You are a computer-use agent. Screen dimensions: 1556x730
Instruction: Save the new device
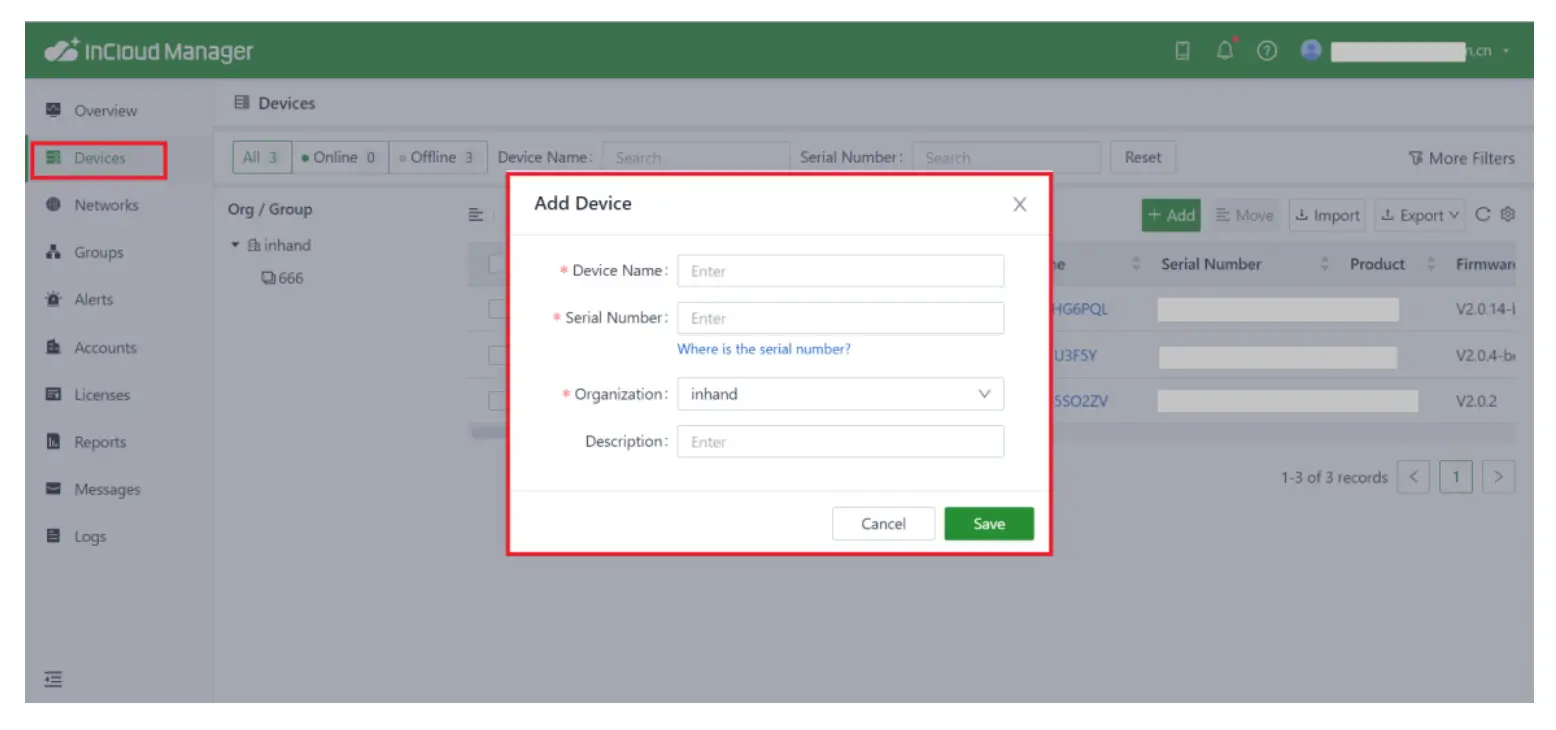988,523
